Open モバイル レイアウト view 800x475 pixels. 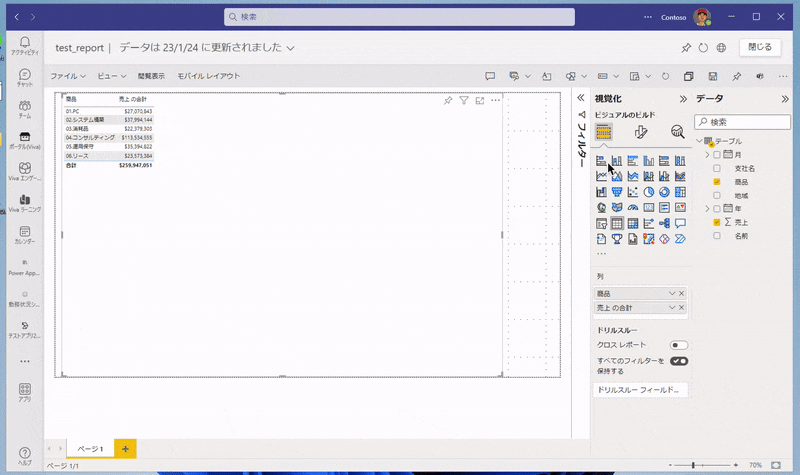tap(208, 76)
